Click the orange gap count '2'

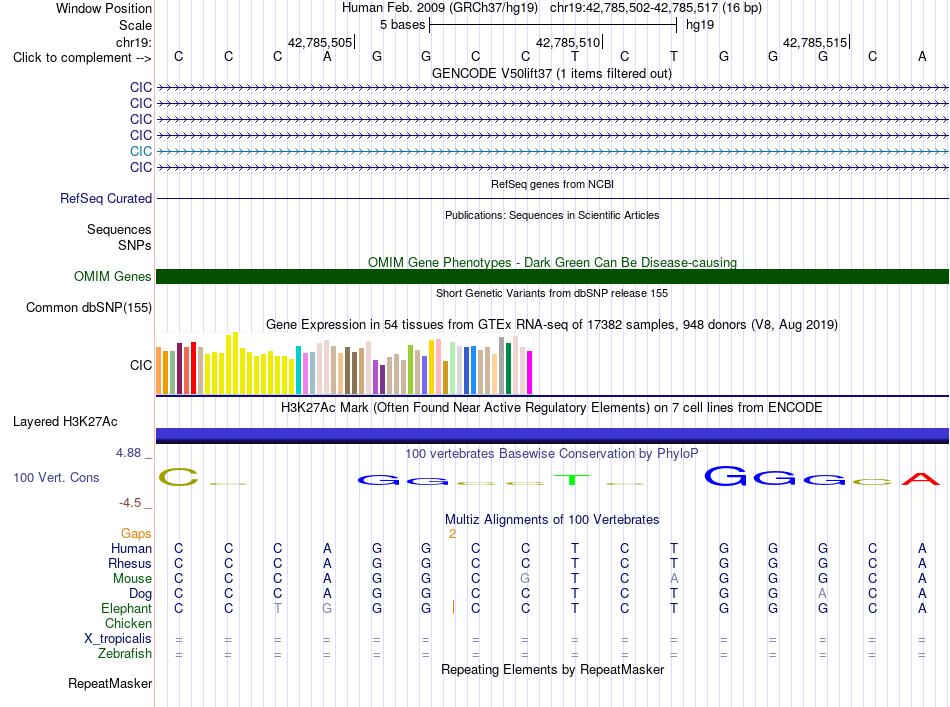452,534
